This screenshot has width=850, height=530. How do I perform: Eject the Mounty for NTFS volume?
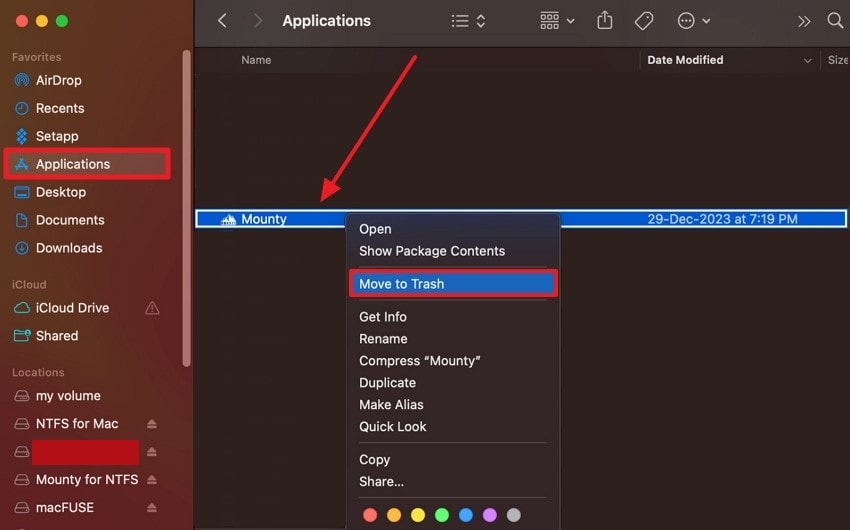[x=152, y=480]
